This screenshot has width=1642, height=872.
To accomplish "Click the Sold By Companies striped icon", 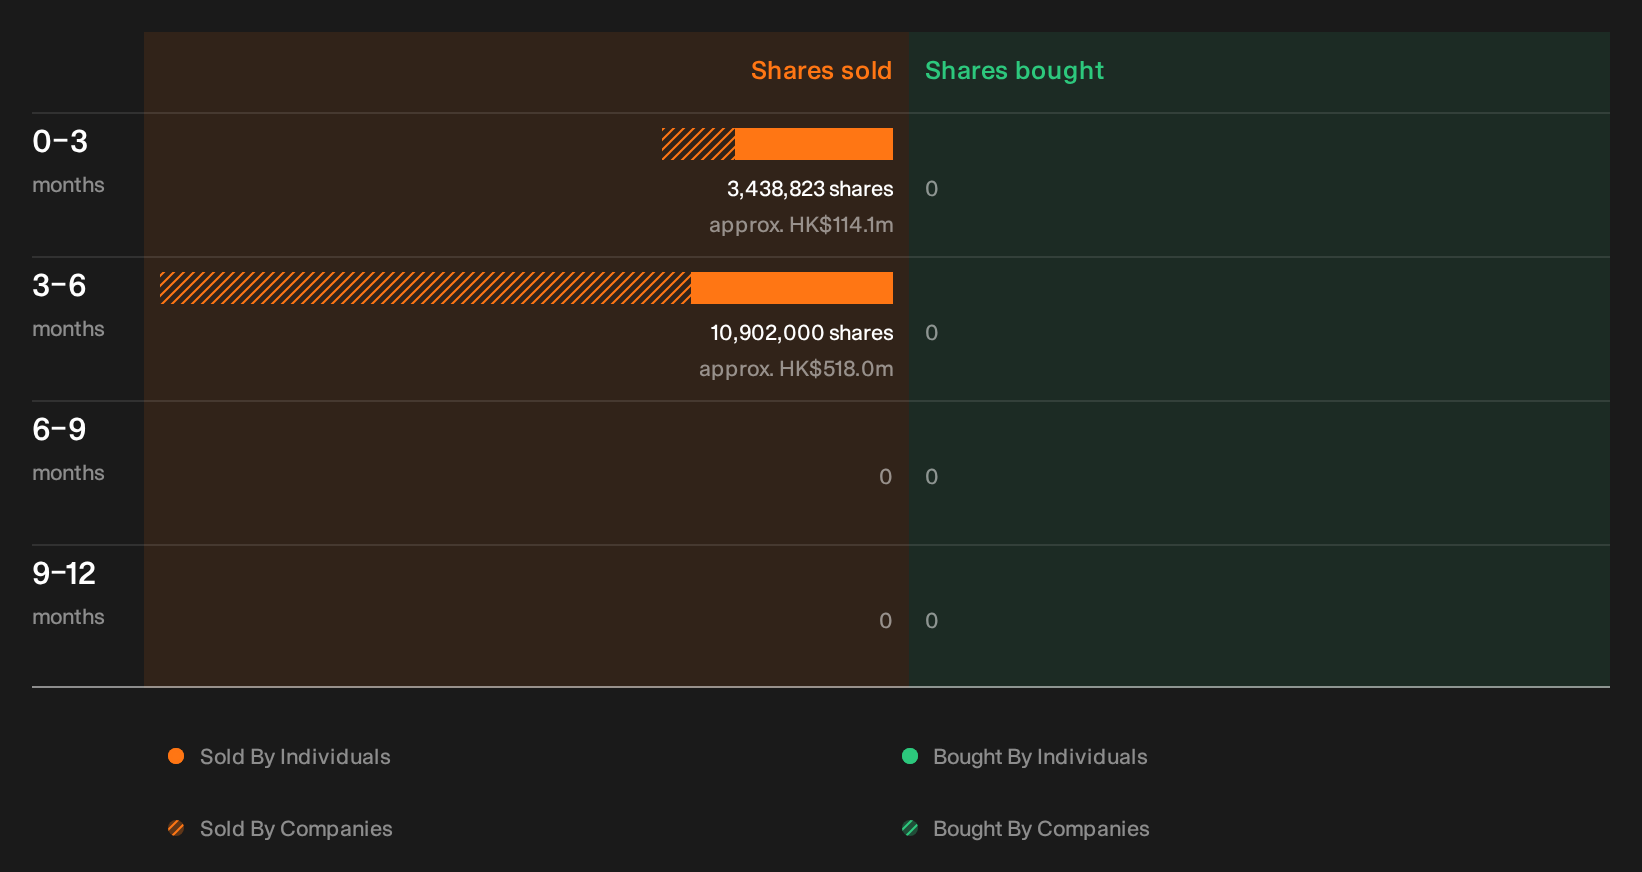I will (x=176, y=828).
